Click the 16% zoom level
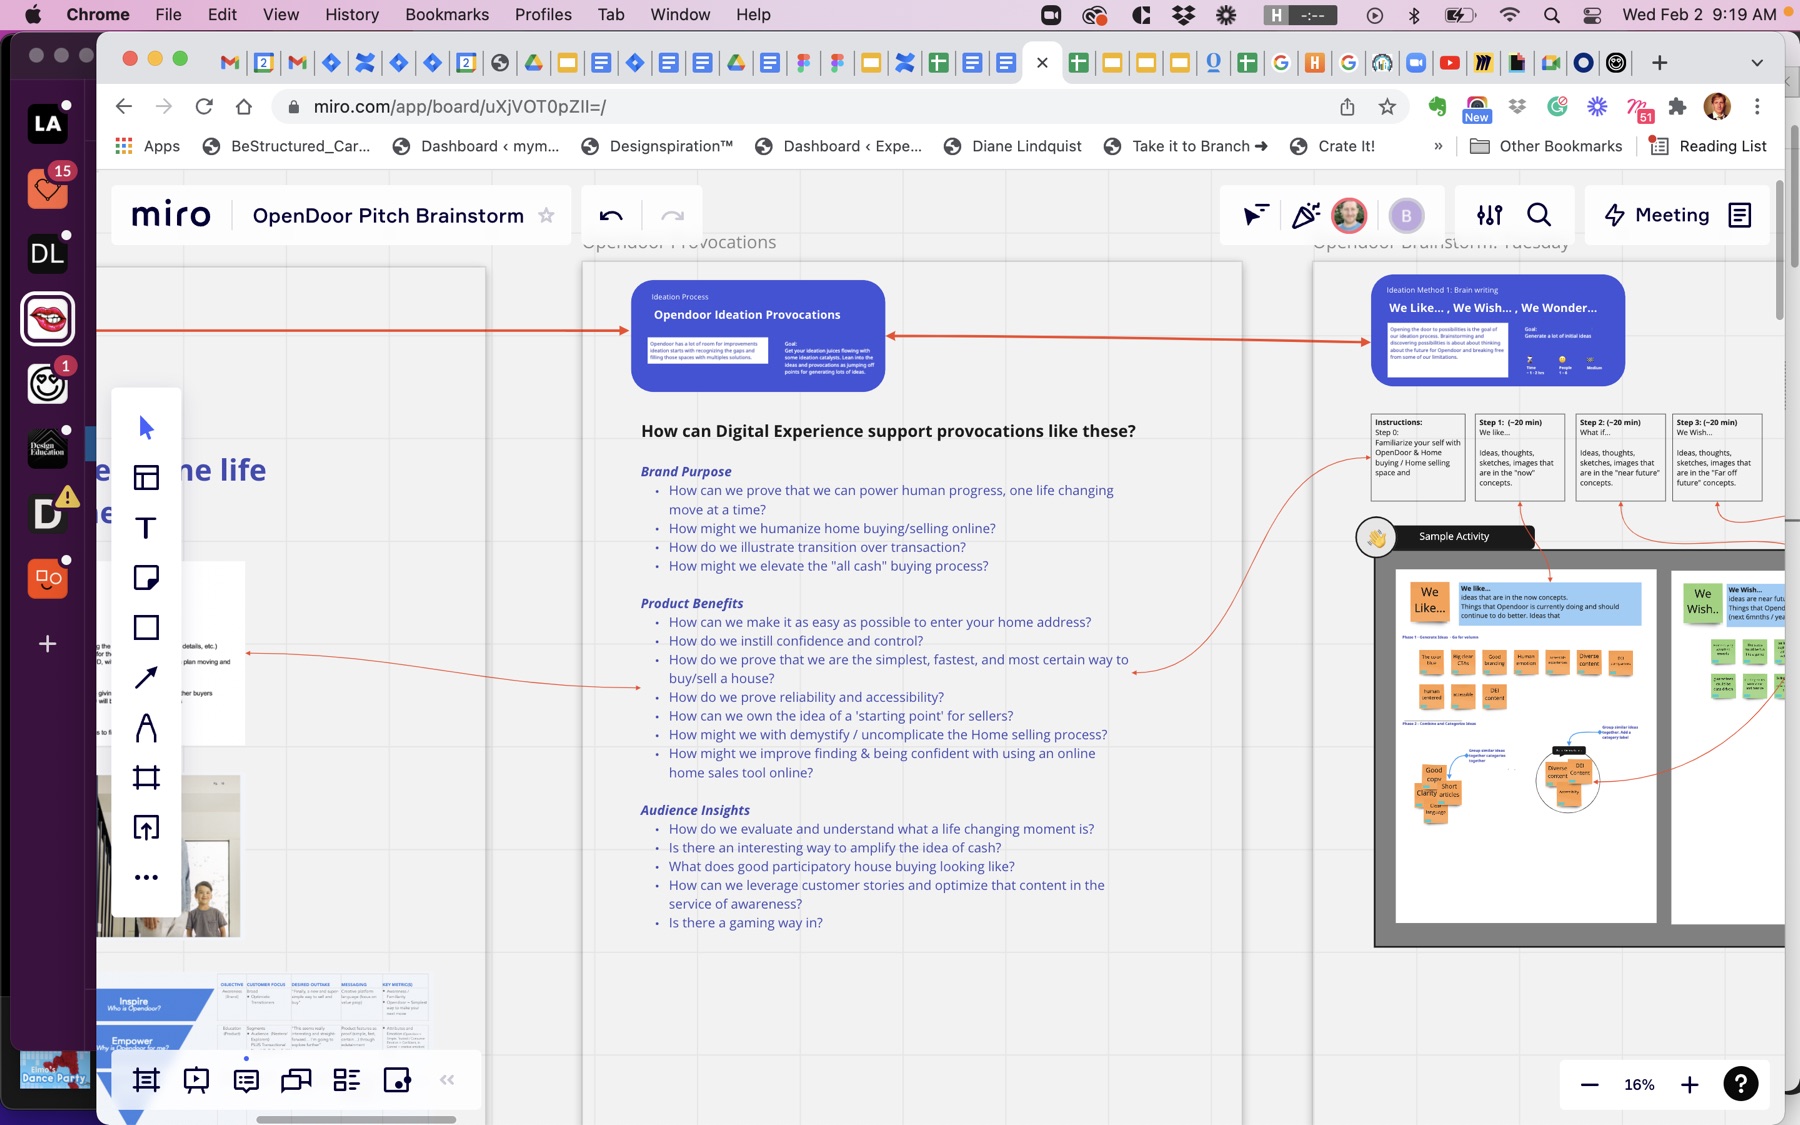The image size is (1800, 1125). pos(1639,1085)
